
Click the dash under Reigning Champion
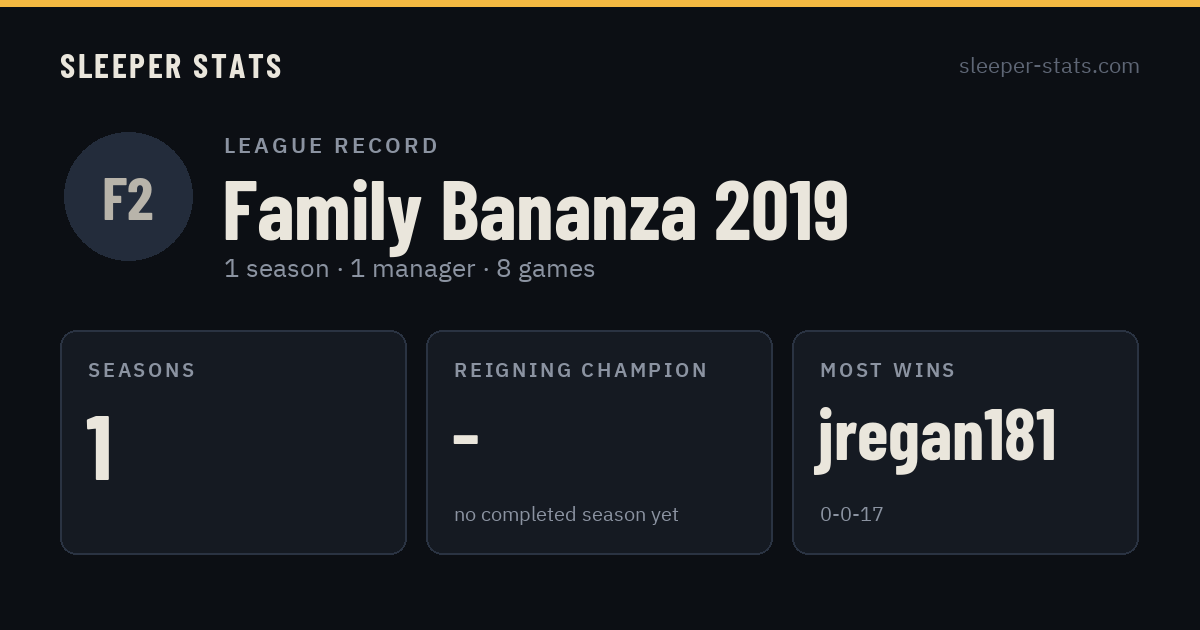pos(466,439)
